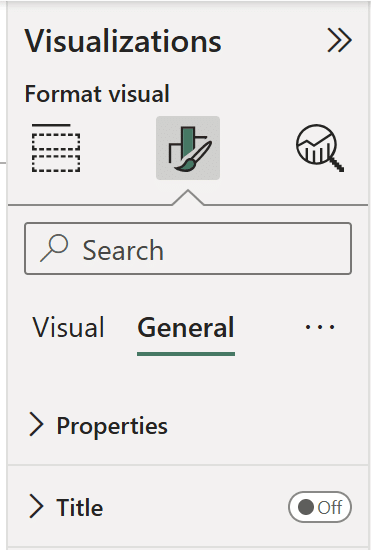Image resolution: width=371 pixels, height=550 pixels.
Task: Click the green underline beneath General
Action: pyautogui.click(x=186, y=354)
